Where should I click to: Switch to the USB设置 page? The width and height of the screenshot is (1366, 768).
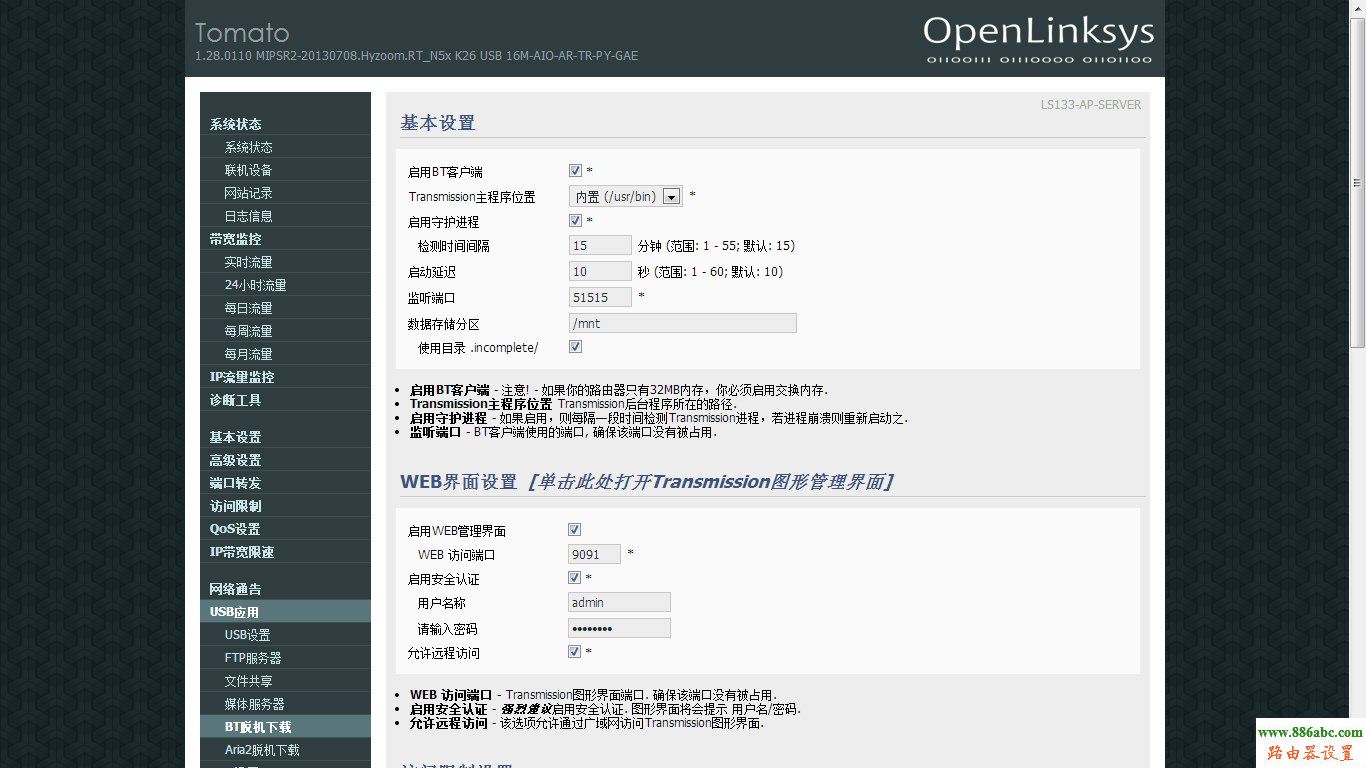246,634
